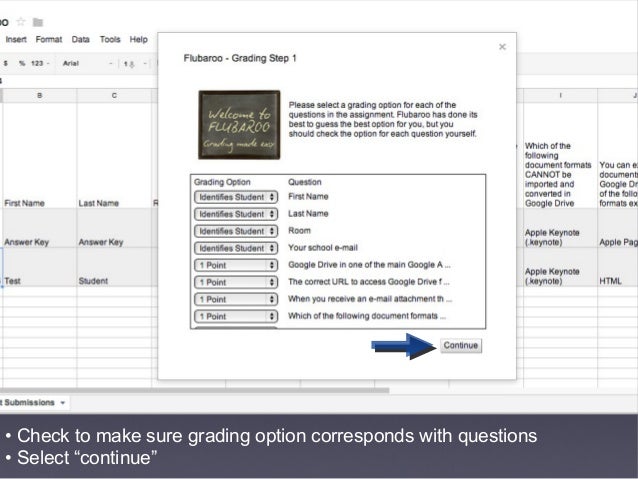This screenshot has height=479, width=638.
Task: Open 1 Point dropdown for document formats question
Action: click(x=236, y=317)
